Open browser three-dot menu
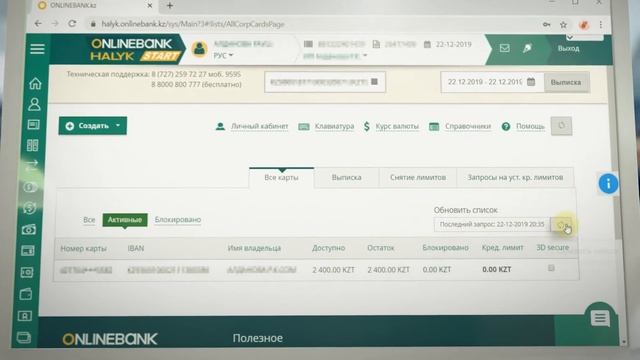 pos(601,25)
